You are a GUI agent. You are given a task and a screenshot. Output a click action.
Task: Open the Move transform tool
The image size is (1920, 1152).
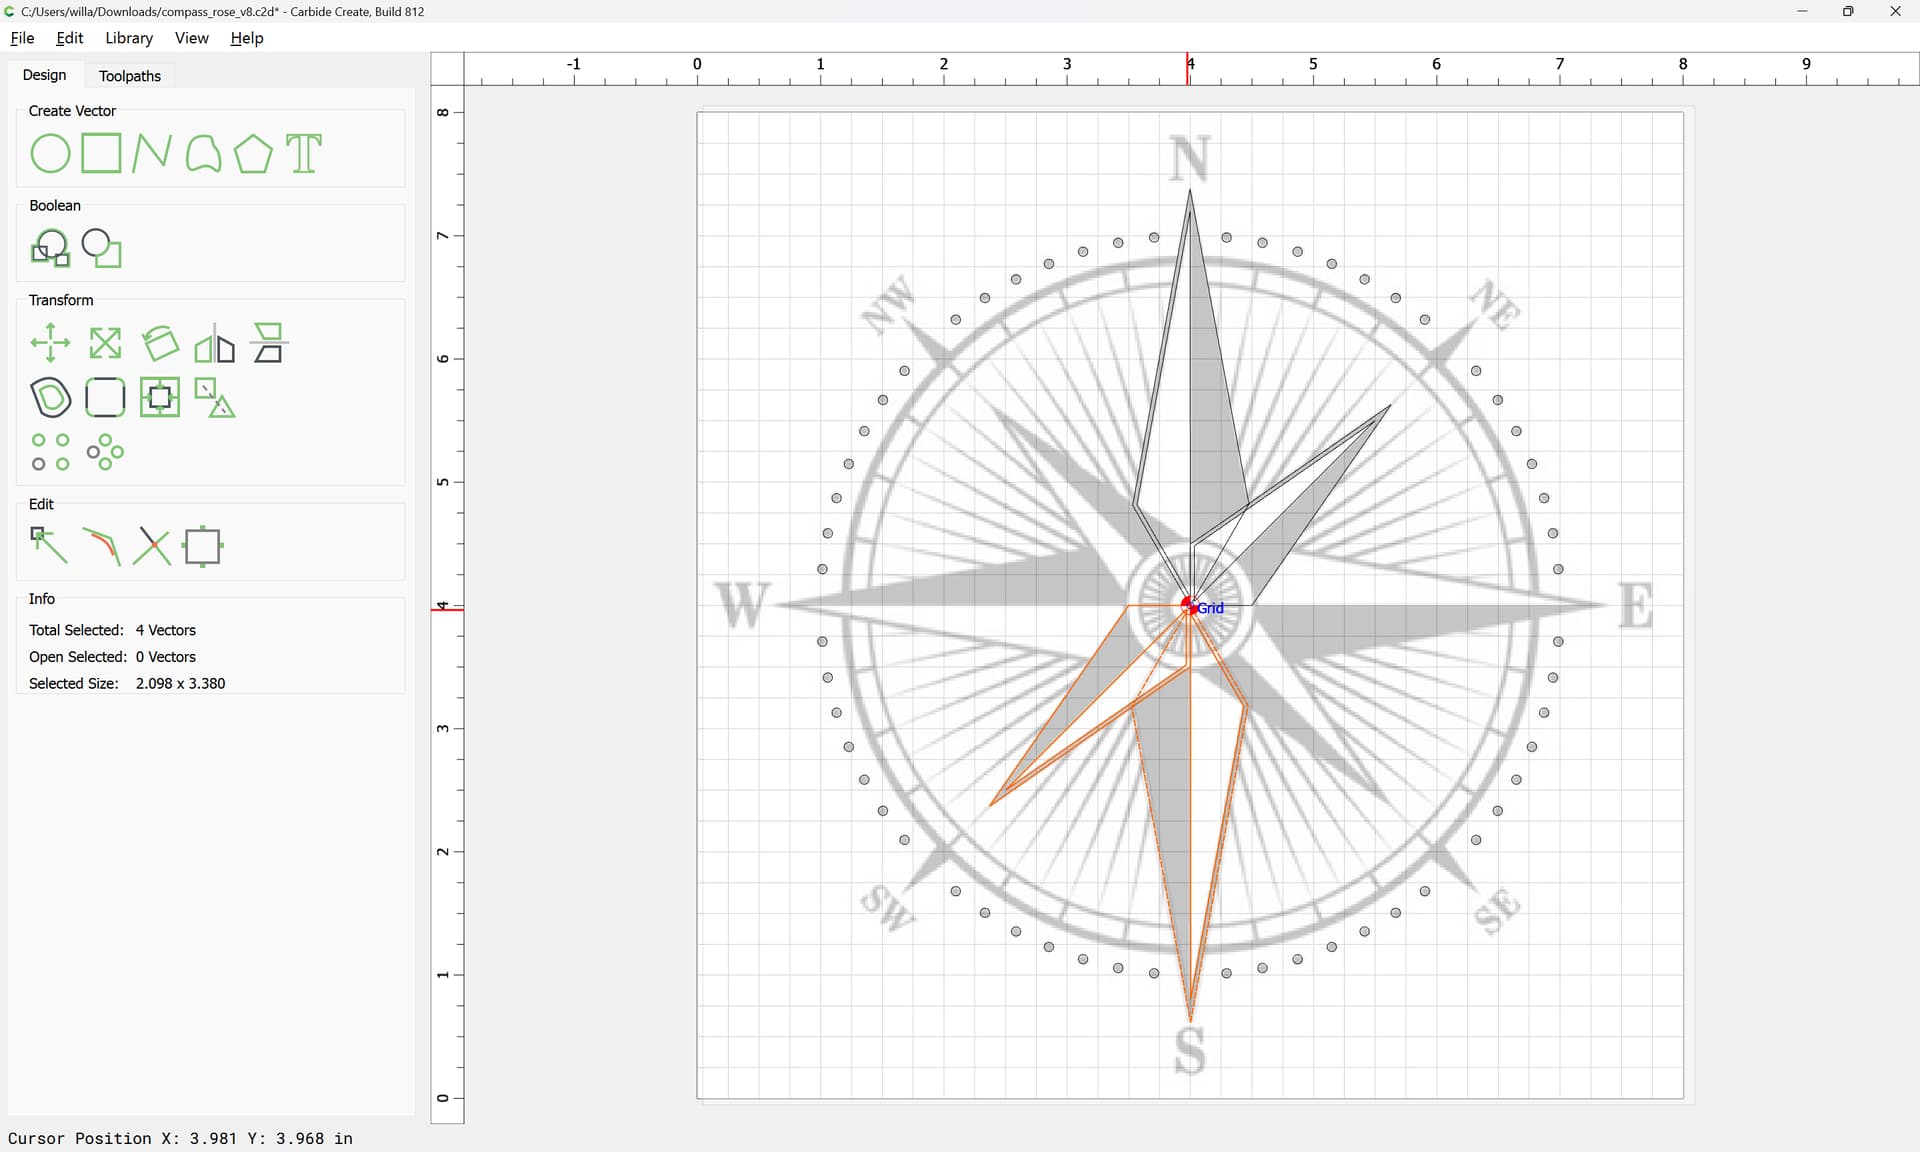tap(50, 343)
